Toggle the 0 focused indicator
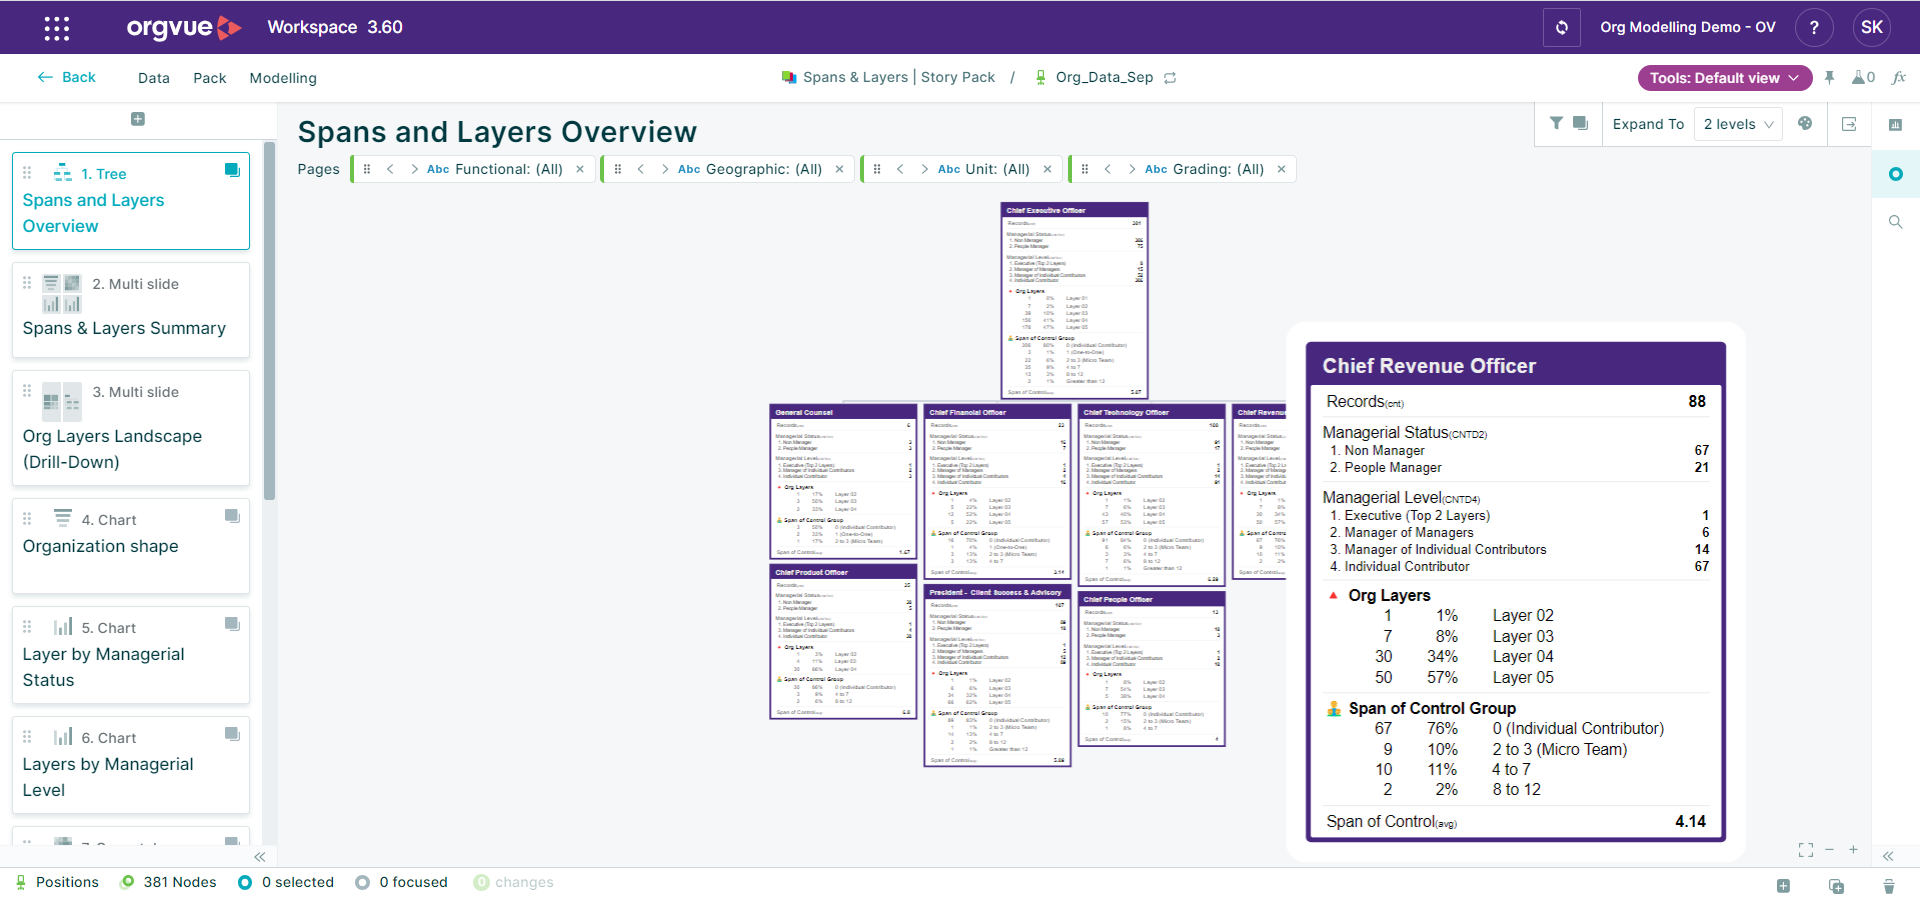The height and width of the screenshot is (902, 1920). click(x=401, y=882)
